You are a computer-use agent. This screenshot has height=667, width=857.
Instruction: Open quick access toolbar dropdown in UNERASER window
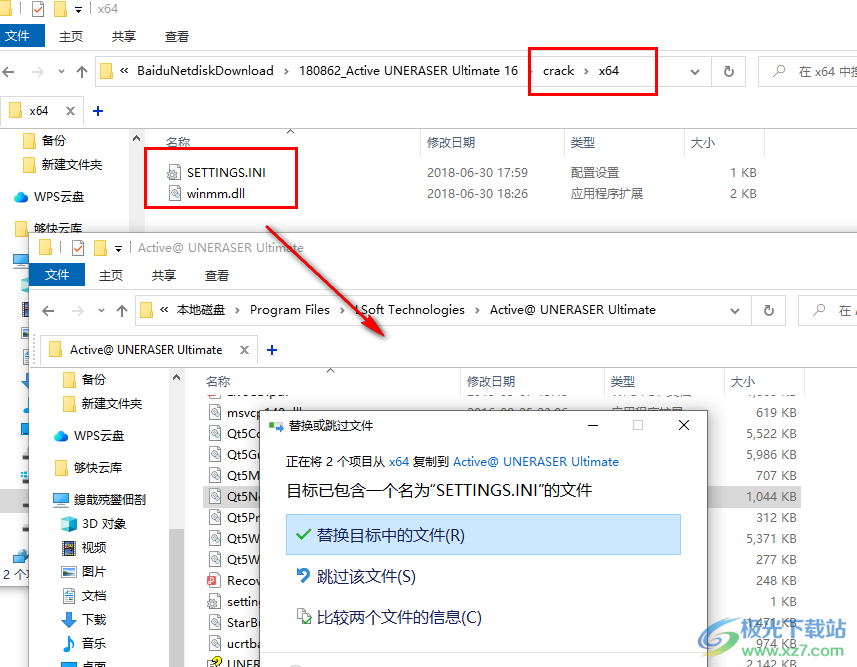(x=118, y=249)
